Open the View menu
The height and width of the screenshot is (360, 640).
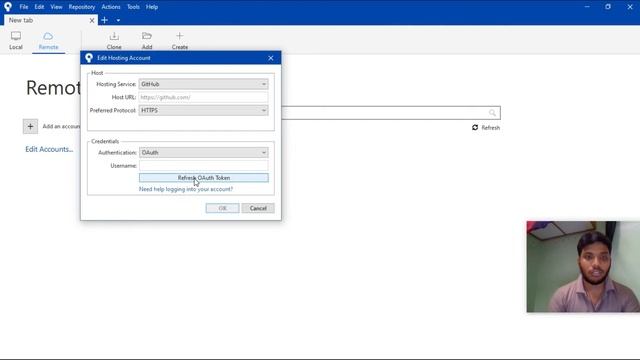[56, 7]
